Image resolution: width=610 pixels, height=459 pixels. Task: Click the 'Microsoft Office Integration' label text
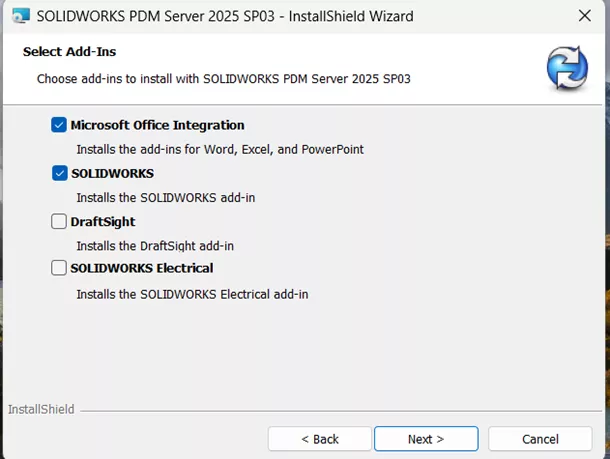coord(157,125)
